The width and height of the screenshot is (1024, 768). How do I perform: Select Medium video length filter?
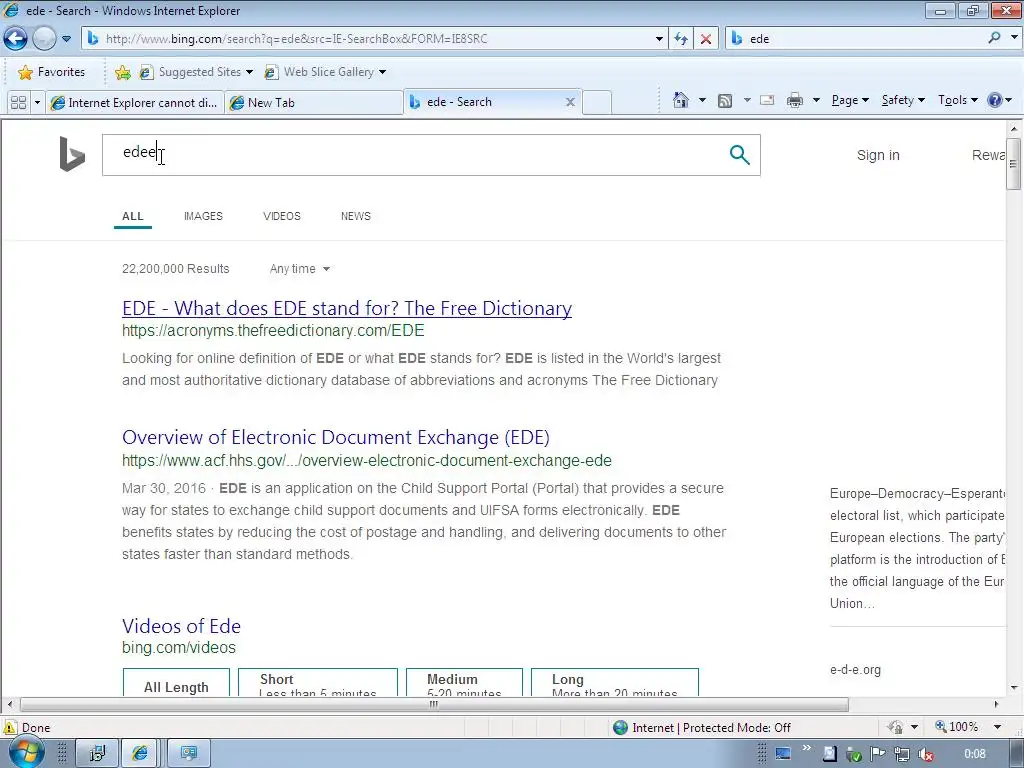tap(464, 682)
